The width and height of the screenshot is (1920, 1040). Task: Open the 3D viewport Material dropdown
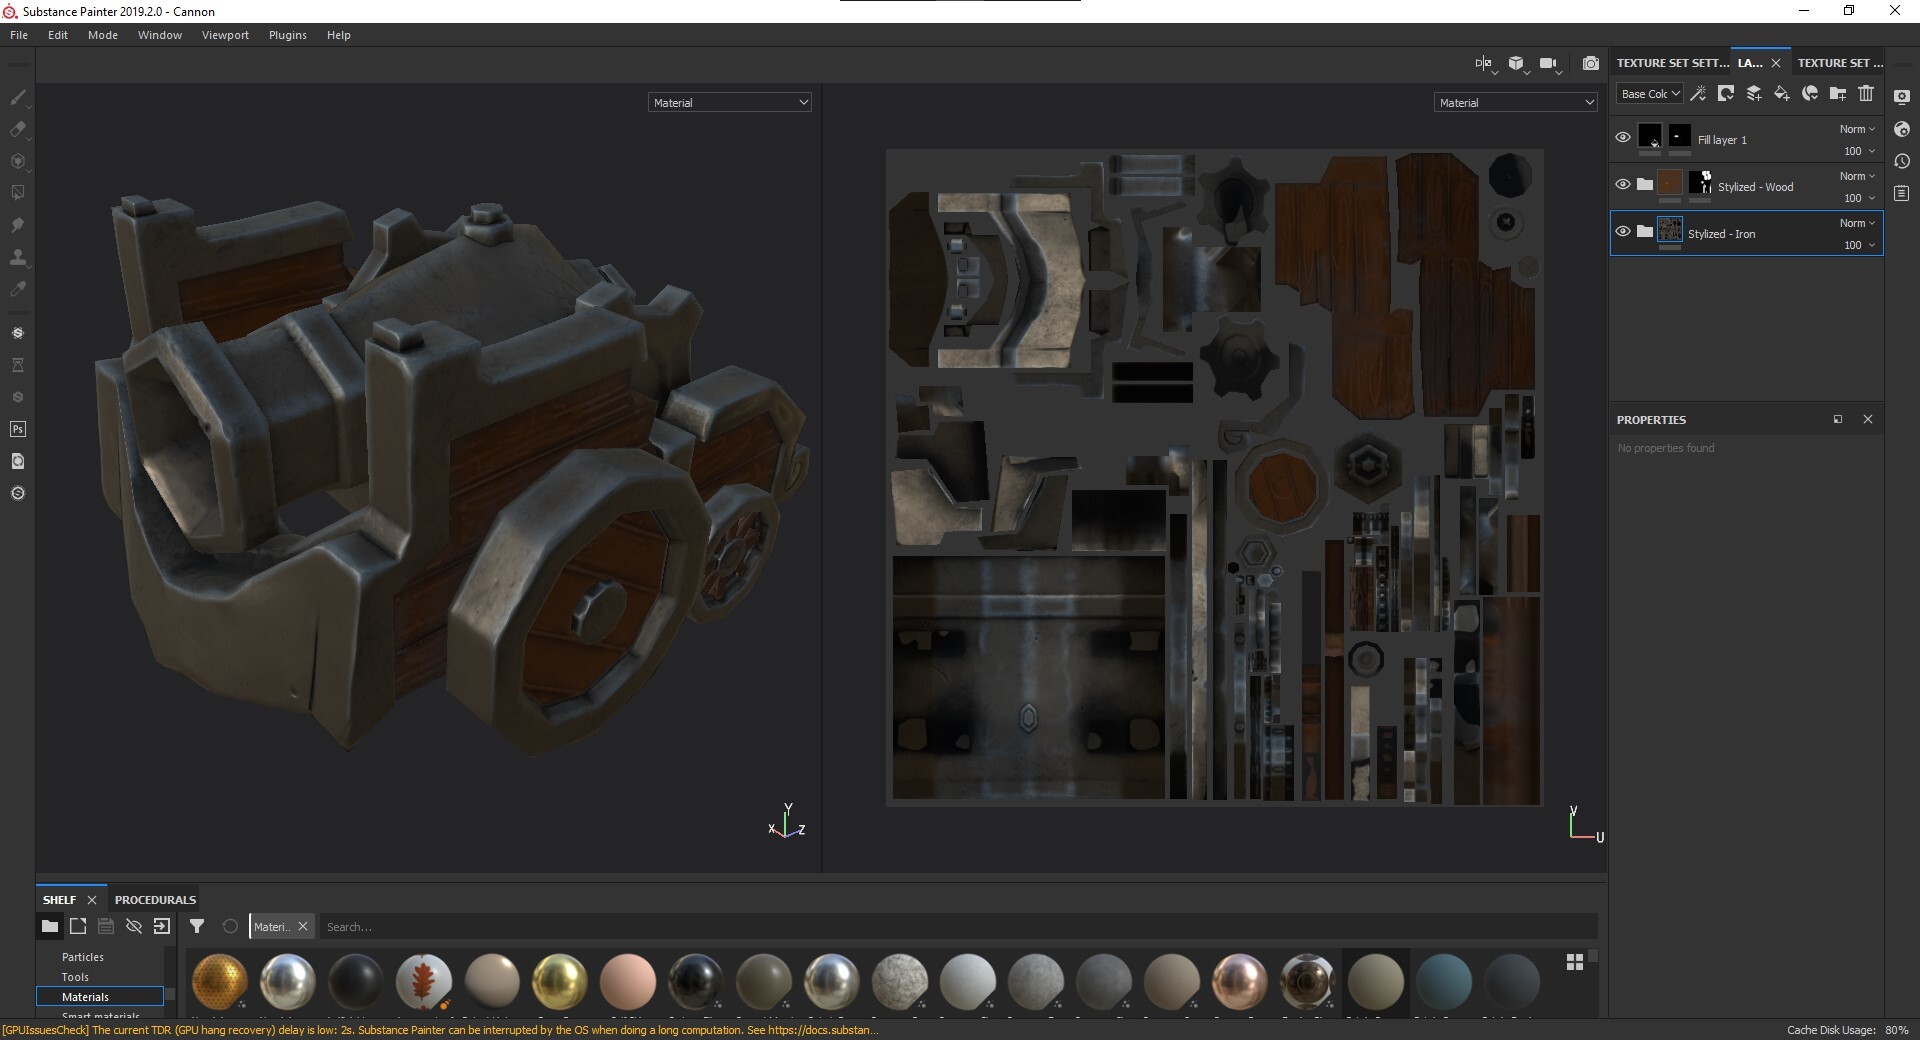pos(729,103)
